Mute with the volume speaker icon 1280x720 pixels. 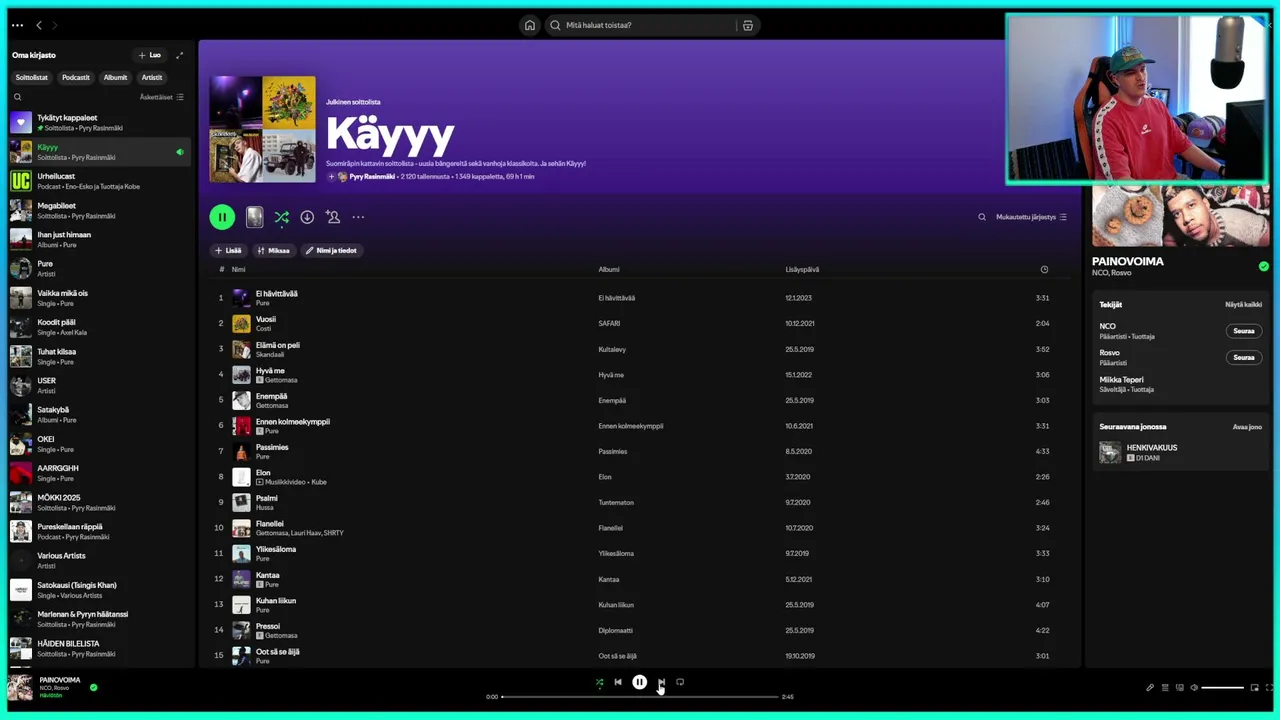tap(1193, 688)
